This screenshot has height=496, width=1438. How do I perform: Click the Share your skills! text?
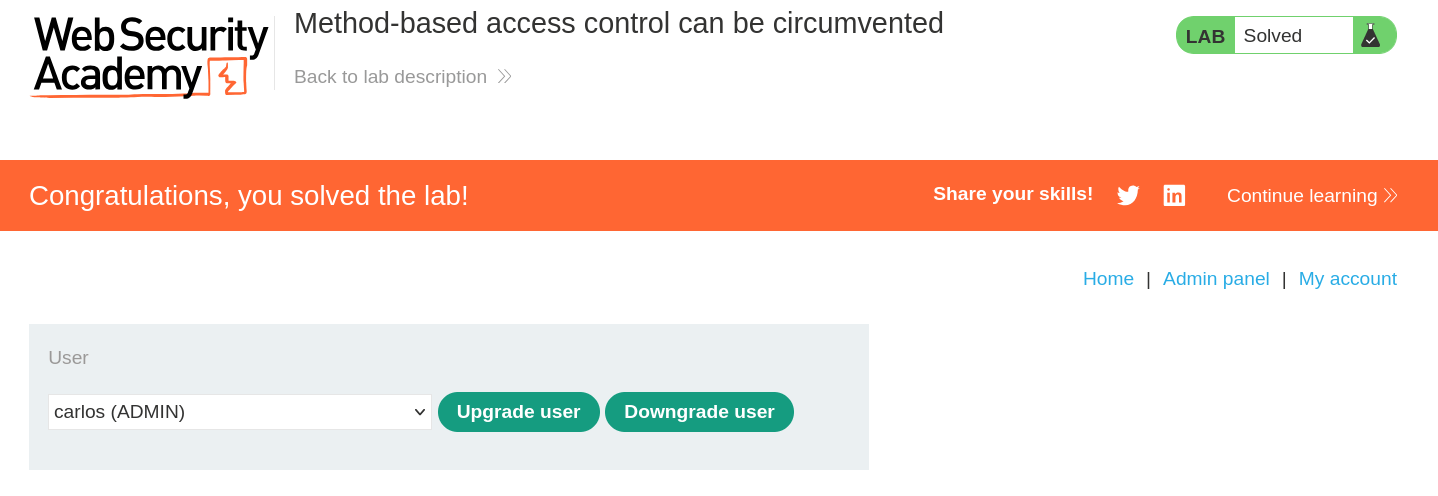coord(1013,194)
